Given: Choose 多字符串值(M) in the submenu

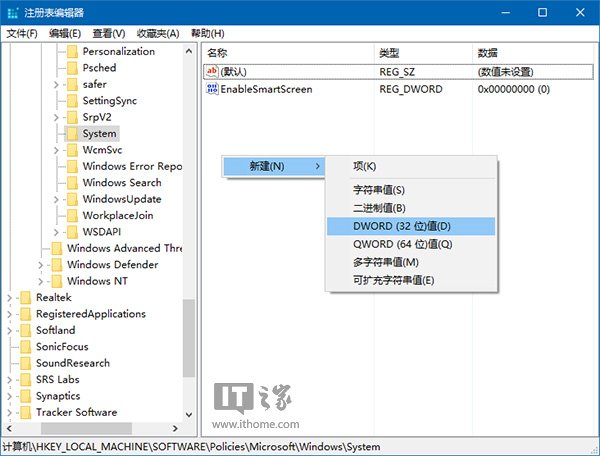Looking at the screenshot, I should pyautogui.click(x=411, y=262).
